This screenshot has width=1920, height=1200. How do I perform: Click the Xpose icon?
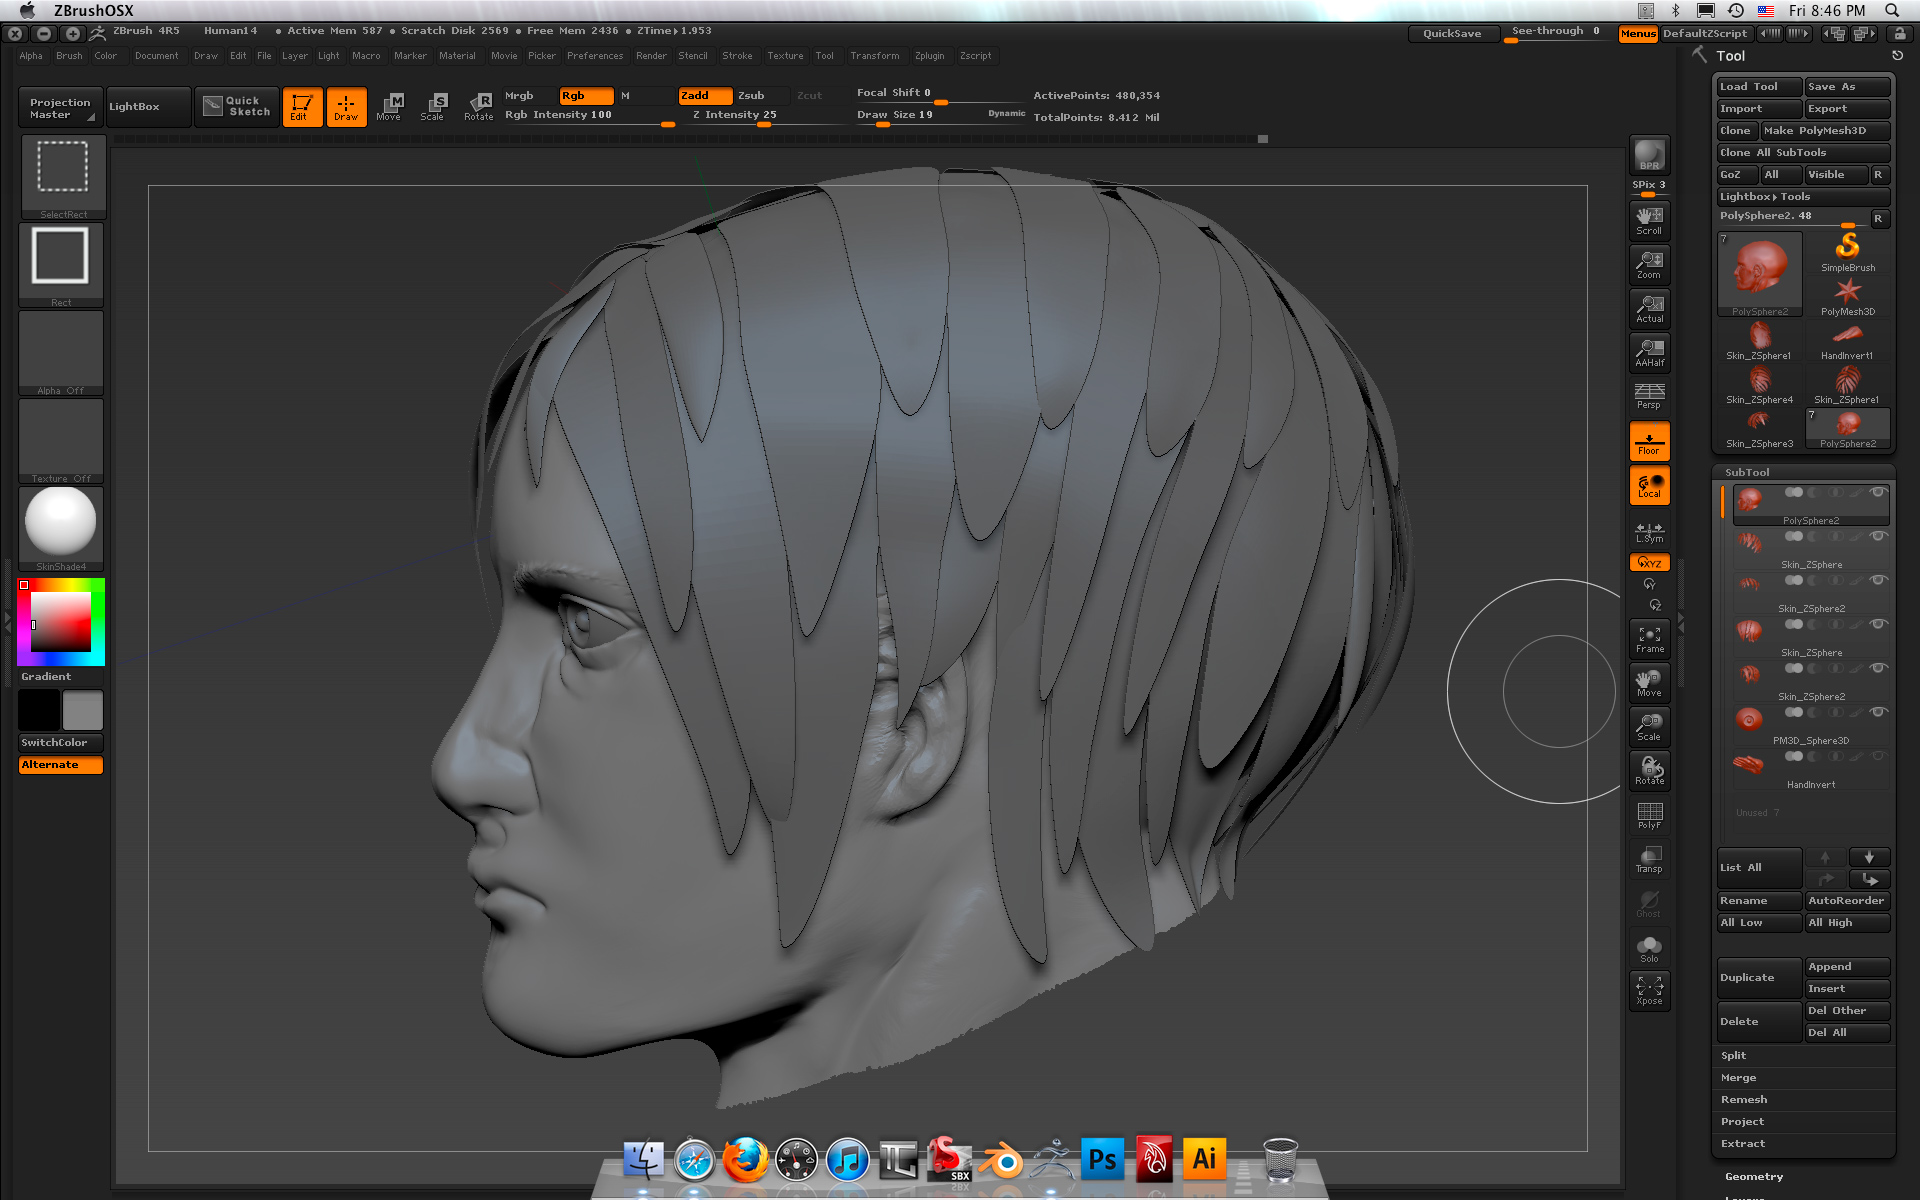pyautogui.click(x=1649, y=991)
